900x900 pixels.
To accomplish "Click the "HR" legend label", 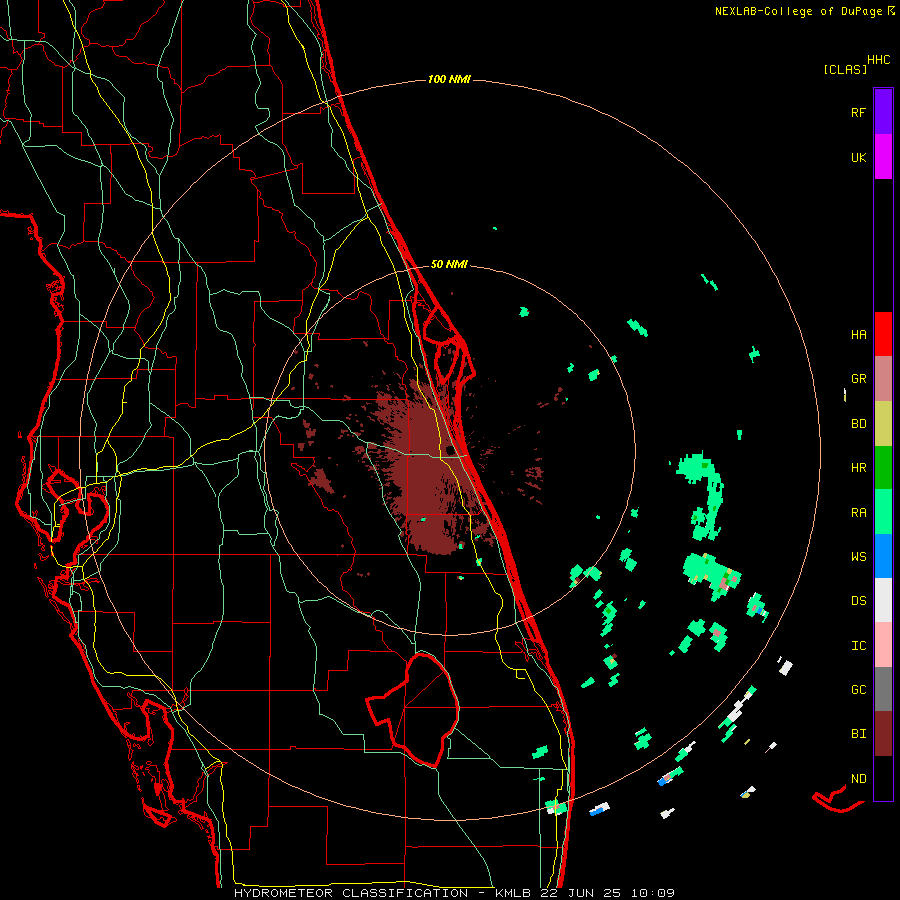I will pos(858,468).
